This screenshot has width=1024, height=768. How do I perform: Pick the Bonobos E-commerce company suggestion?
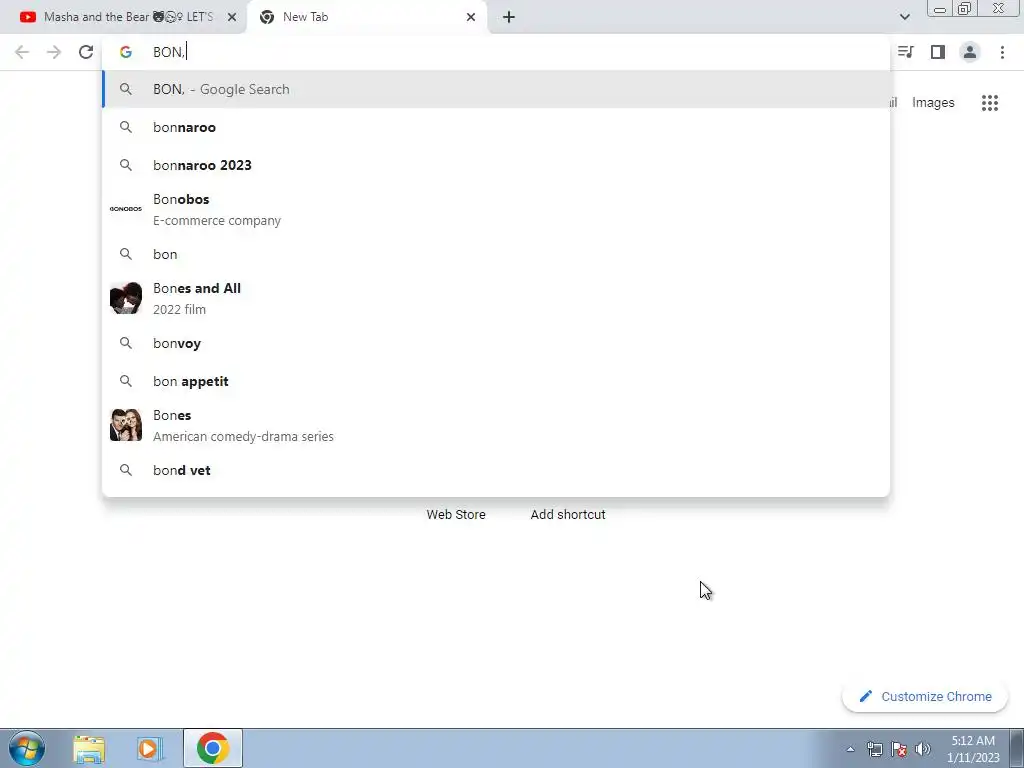[496, 210]
